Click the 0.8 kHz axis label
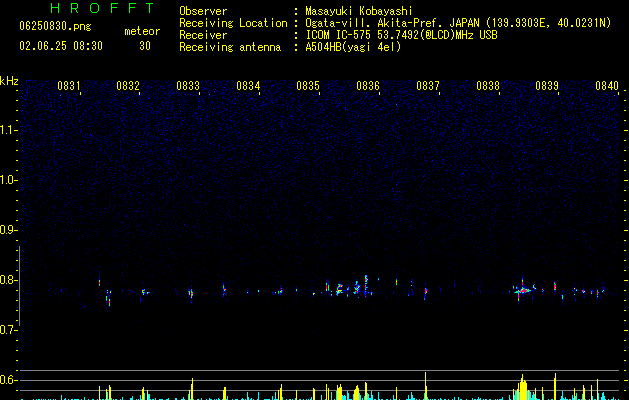Viewport: 629px width, 400px height. click(9, 280)
